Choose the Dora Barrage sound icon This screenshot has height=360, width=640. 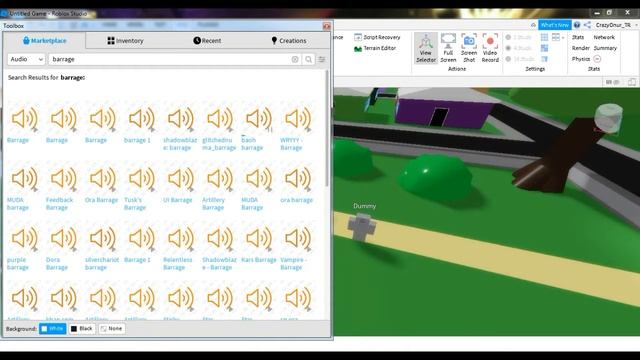[x=63, y=238]
